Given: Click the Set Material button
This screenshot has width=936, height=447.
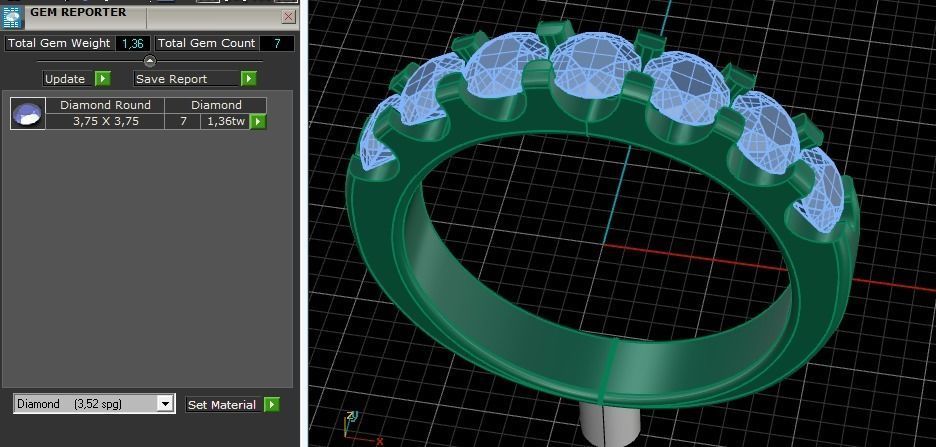Looking at the screenshot, I should [x=224, y=405].
